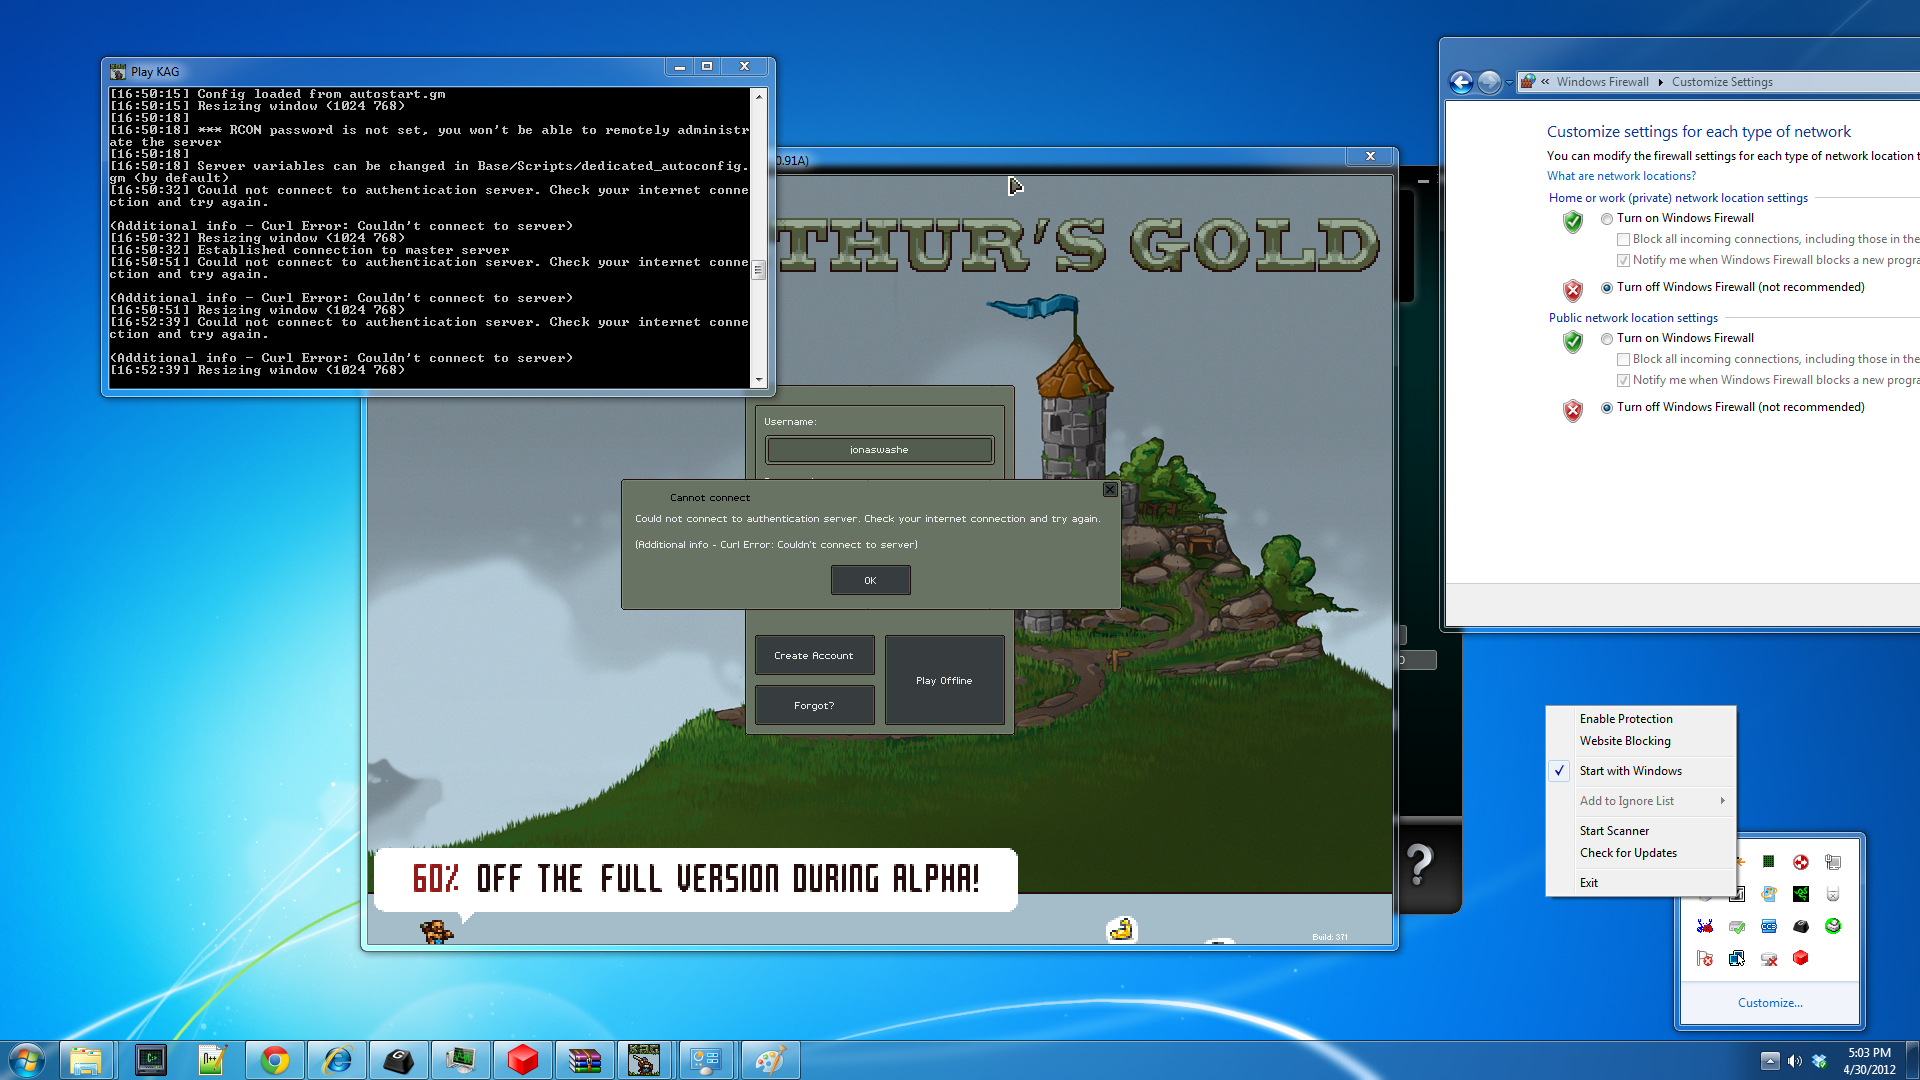This screenshot has width=1920, height=1080.
Task: Click the printer with green check tray icon
Action: [x=1737, y=926]
